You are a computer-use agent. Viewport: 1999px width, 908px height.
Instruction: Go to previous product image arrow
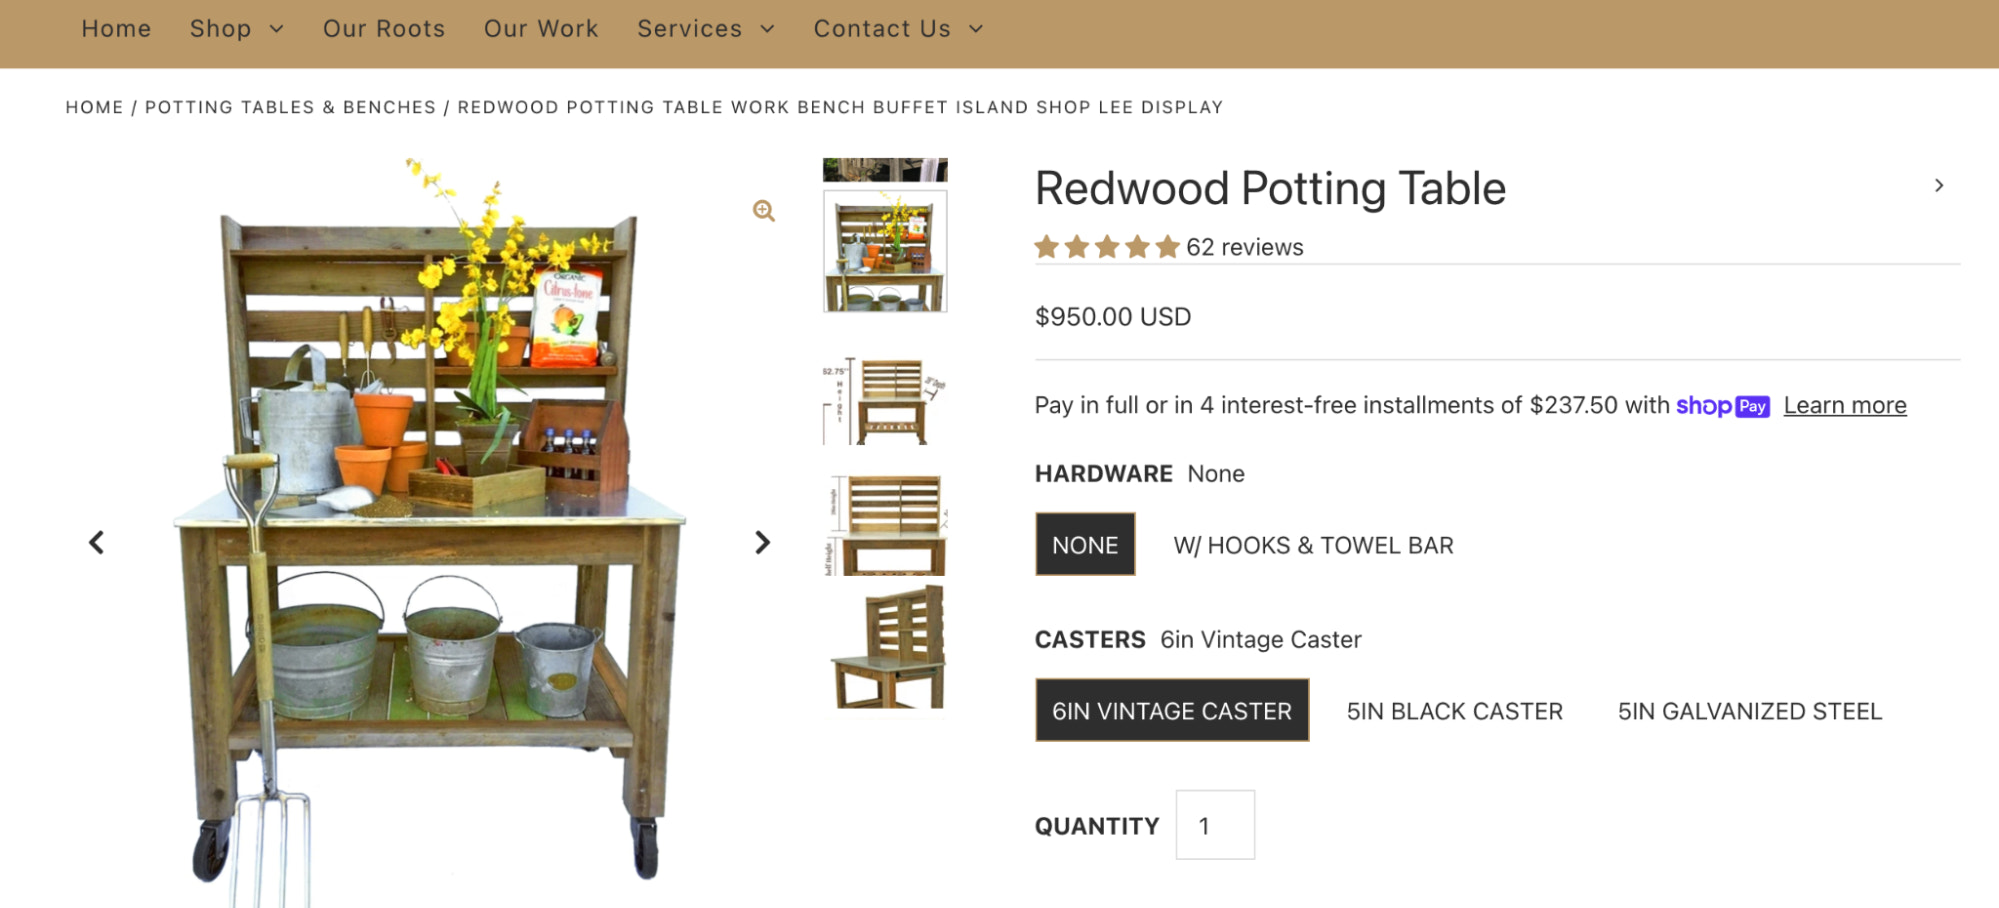click(x=96, y=543)
